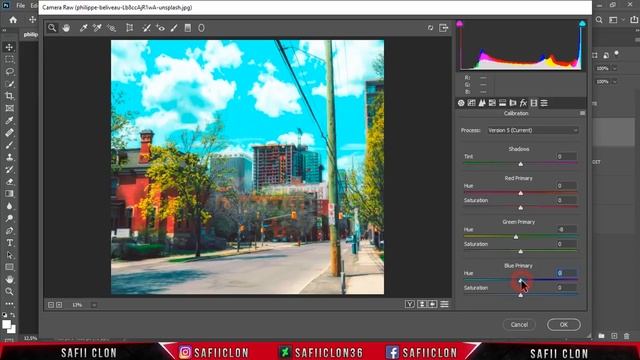The height and width of the screenshot is (360, 640).
Task: Click the OK button
Action: point(564,324)
